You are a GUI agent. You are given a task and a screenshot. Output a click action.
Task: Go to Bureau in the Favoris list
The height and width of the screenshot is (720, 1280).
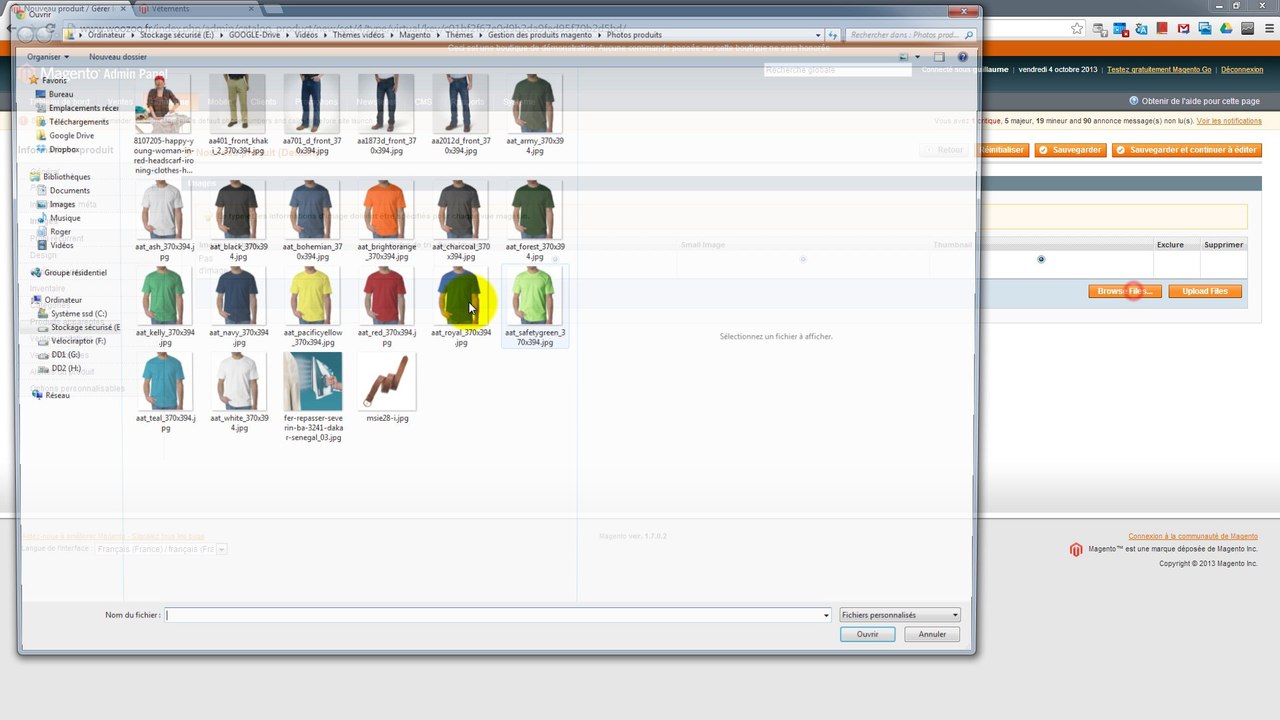60,94
